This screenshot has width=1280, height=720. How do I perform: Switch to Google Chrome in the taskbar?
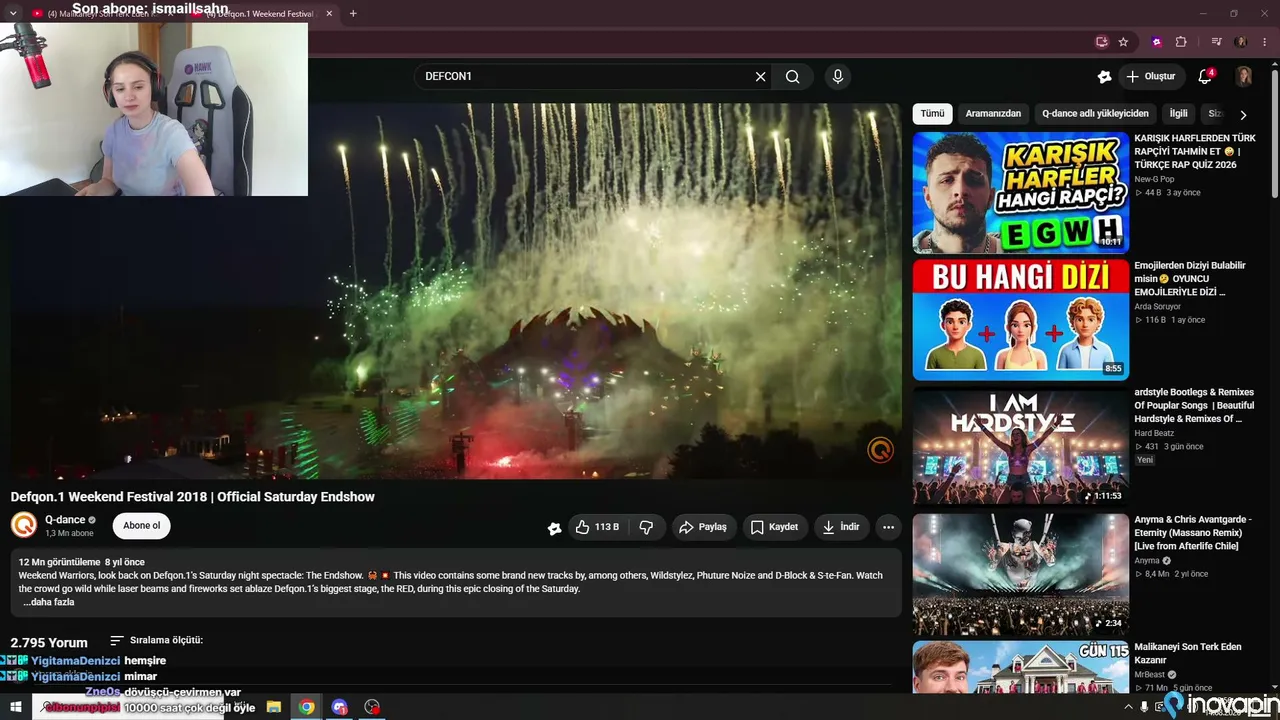pyautogui.click(x=306, y=707)
